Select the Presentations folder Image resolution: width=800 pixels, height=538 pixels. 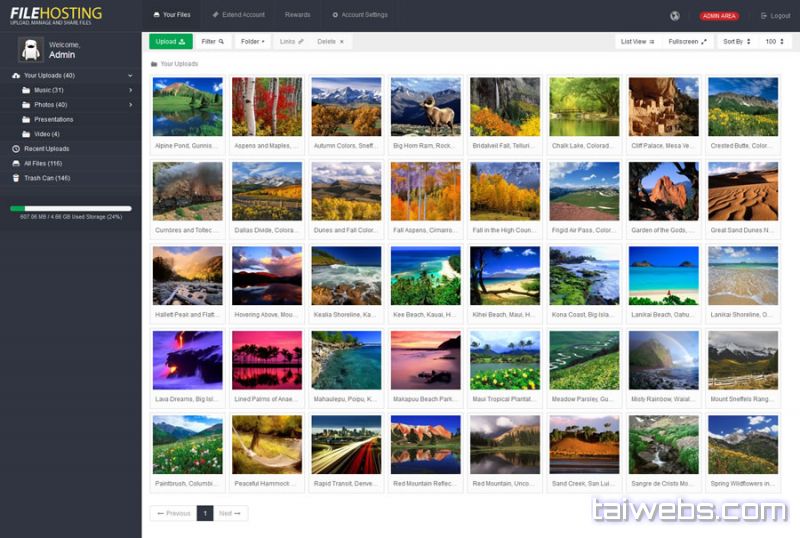(53, 119)
